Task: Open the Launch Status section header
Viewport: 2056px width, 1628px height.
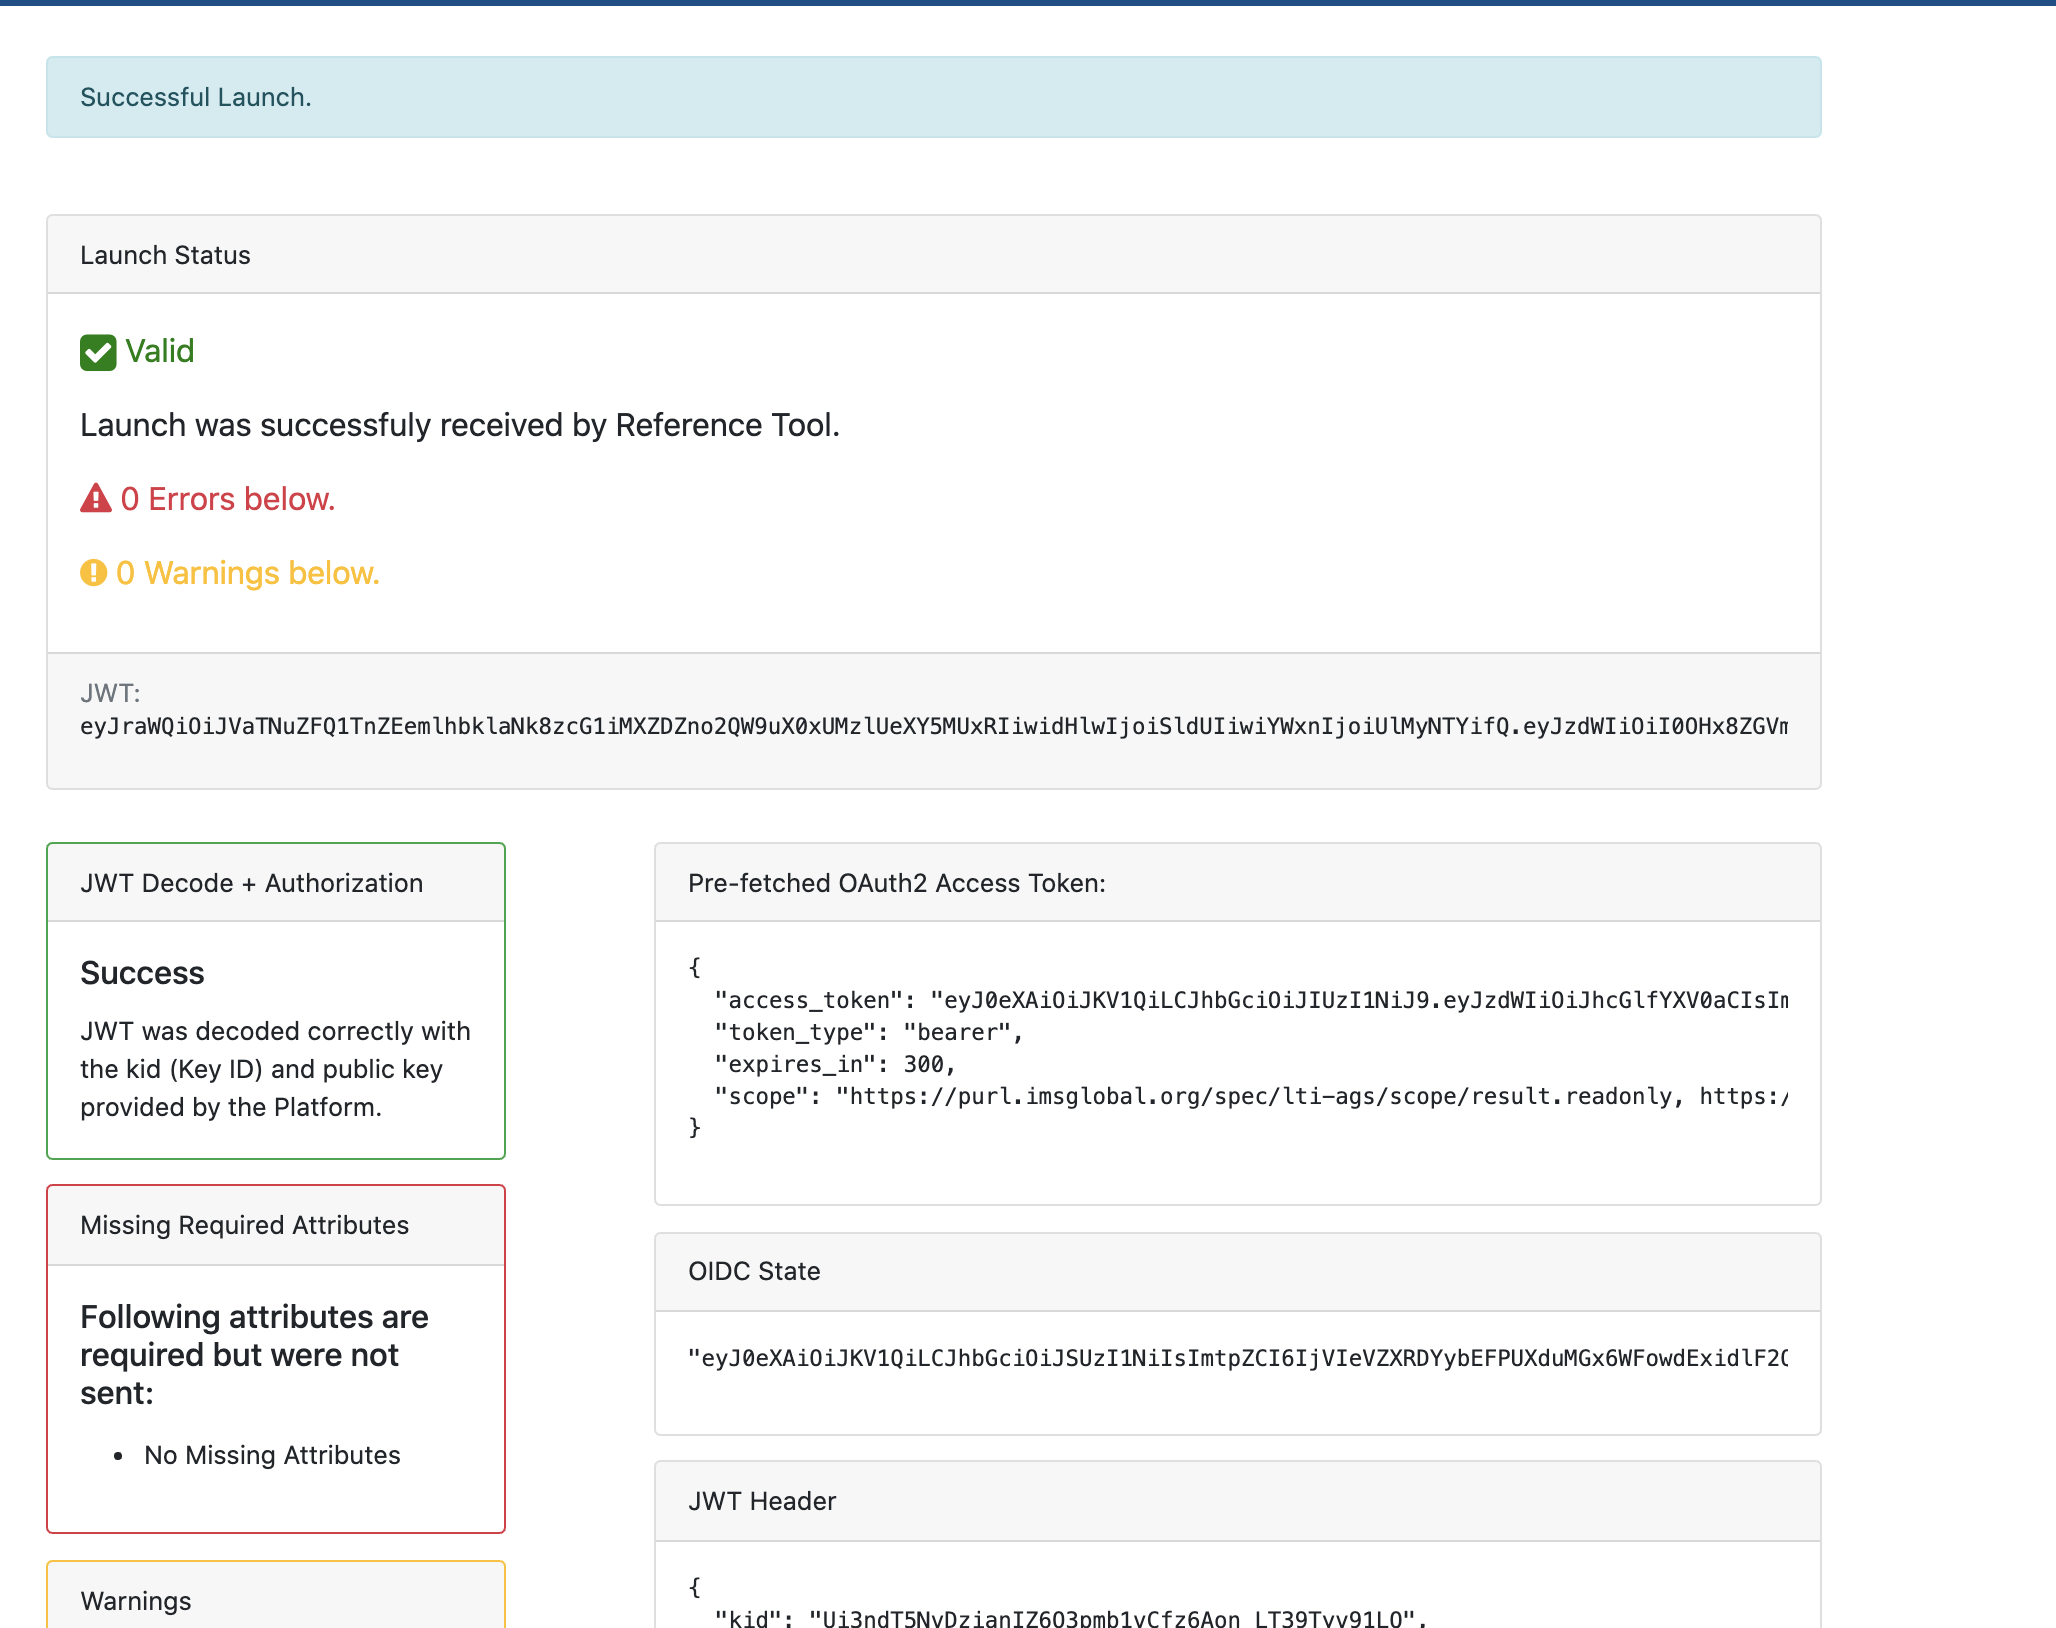Action: pyautogui.click(x=165, y=255)
